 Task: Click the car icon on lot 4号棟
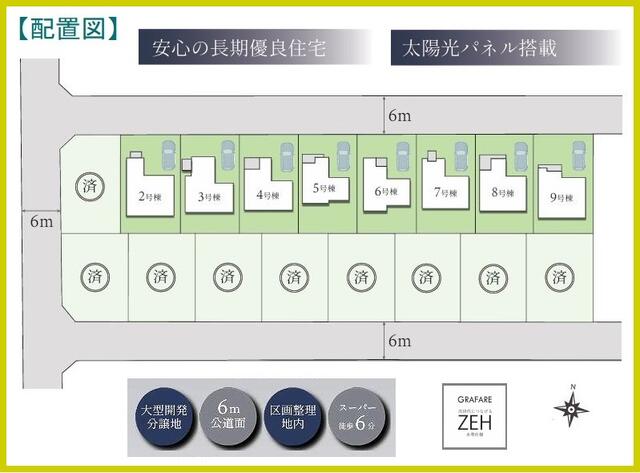click(x=287, y=158)
